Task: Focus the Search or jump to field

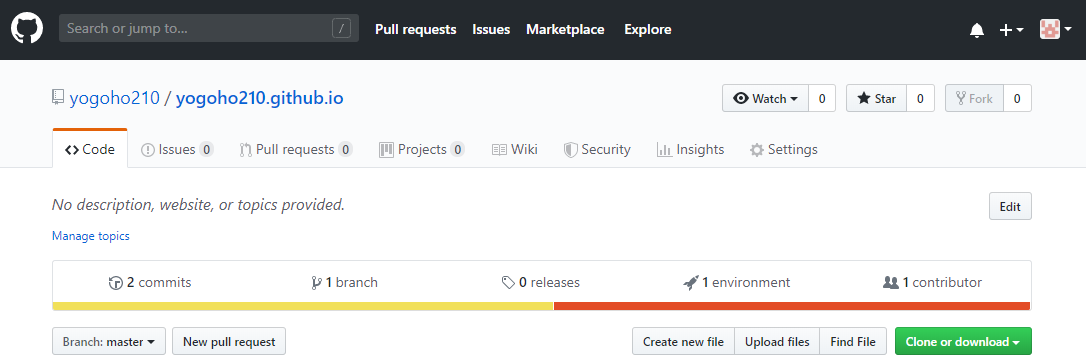Action: coord(208,29)
